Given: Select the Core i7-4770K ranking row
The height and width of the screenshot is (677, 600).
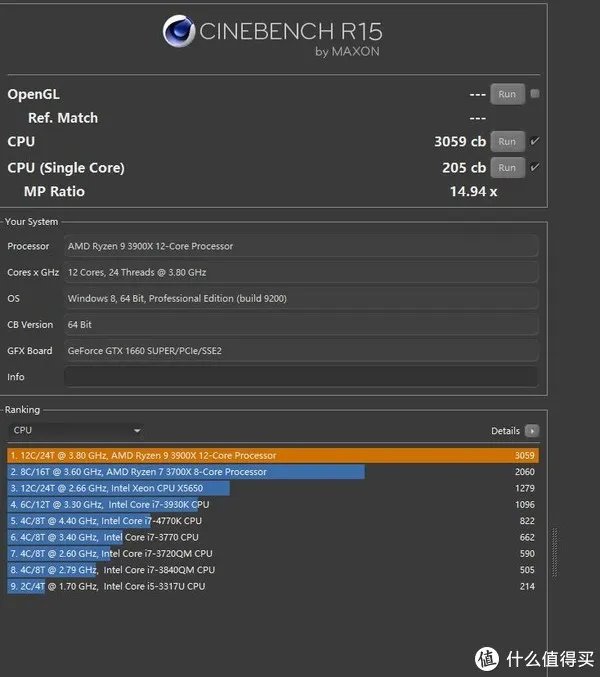Looking at the screenshot, I should (272, 521).
